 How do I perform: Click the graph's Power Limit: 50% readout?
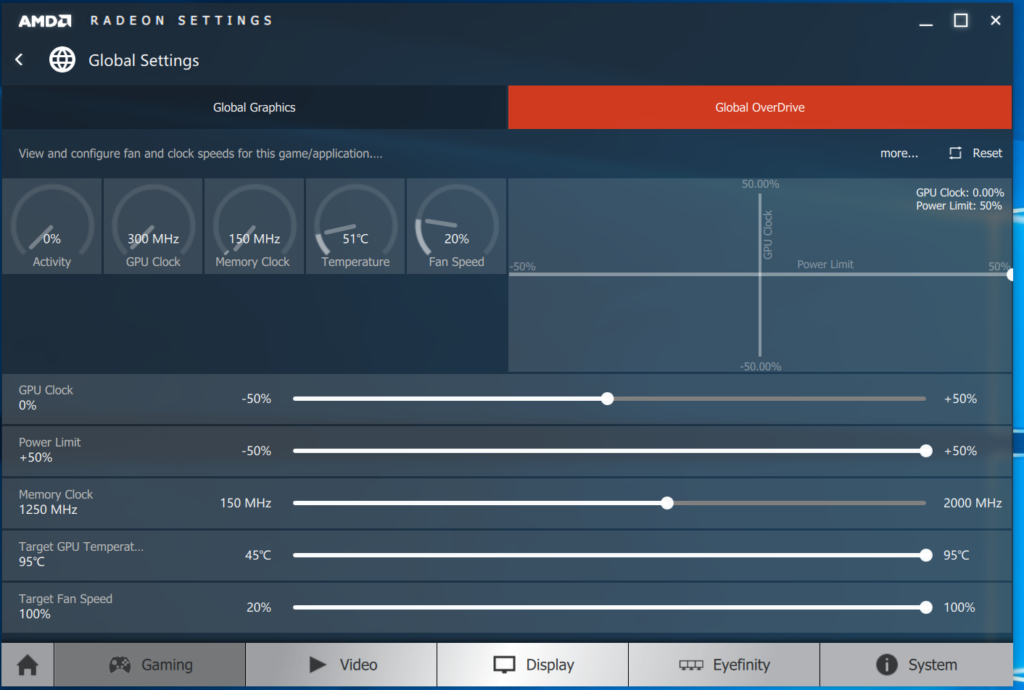coord(959,206)
